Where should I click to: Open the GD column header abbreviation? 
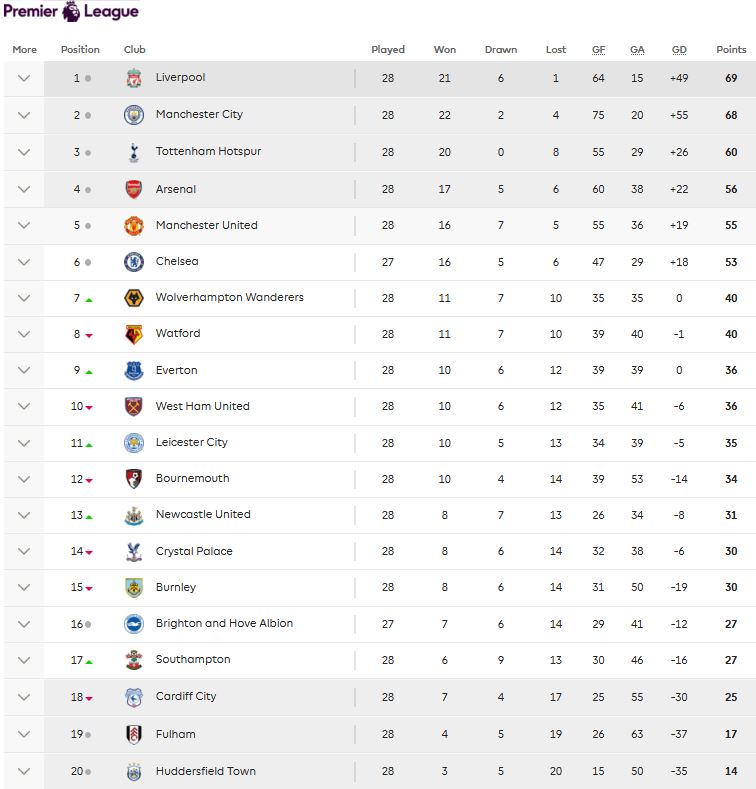[679, 49]
